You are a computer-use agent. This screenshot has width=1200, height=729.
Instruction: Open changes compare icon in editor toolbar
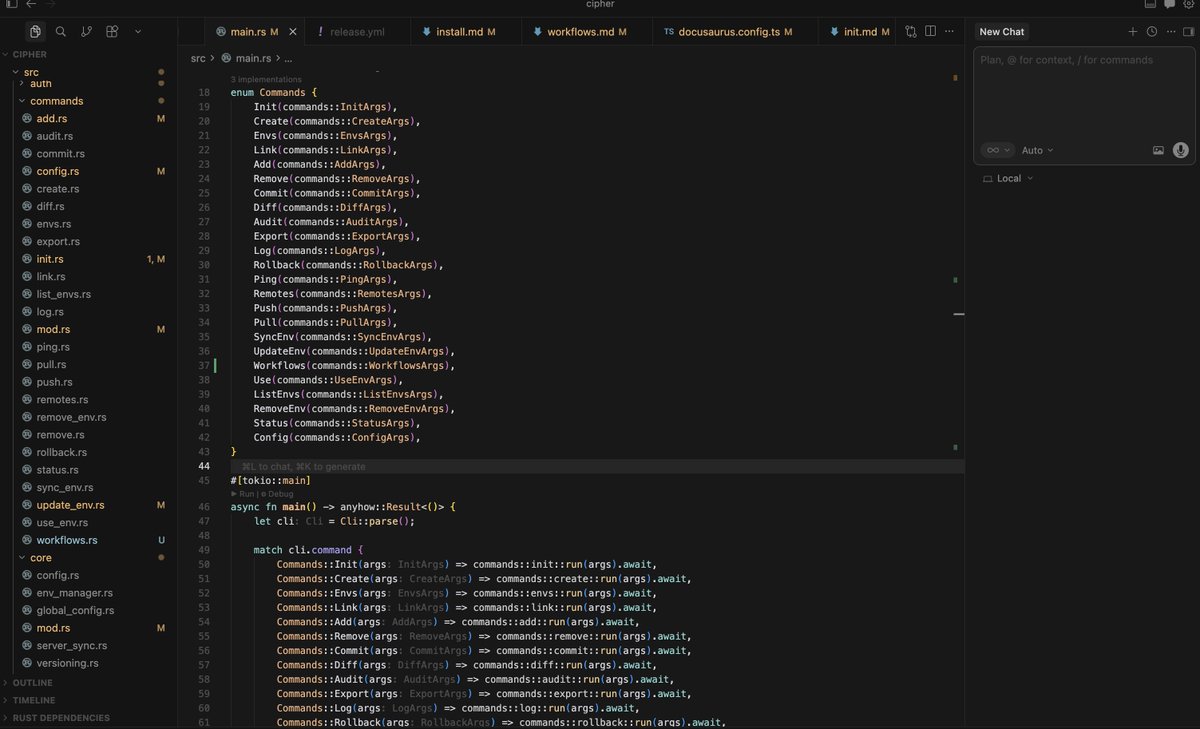911,32
